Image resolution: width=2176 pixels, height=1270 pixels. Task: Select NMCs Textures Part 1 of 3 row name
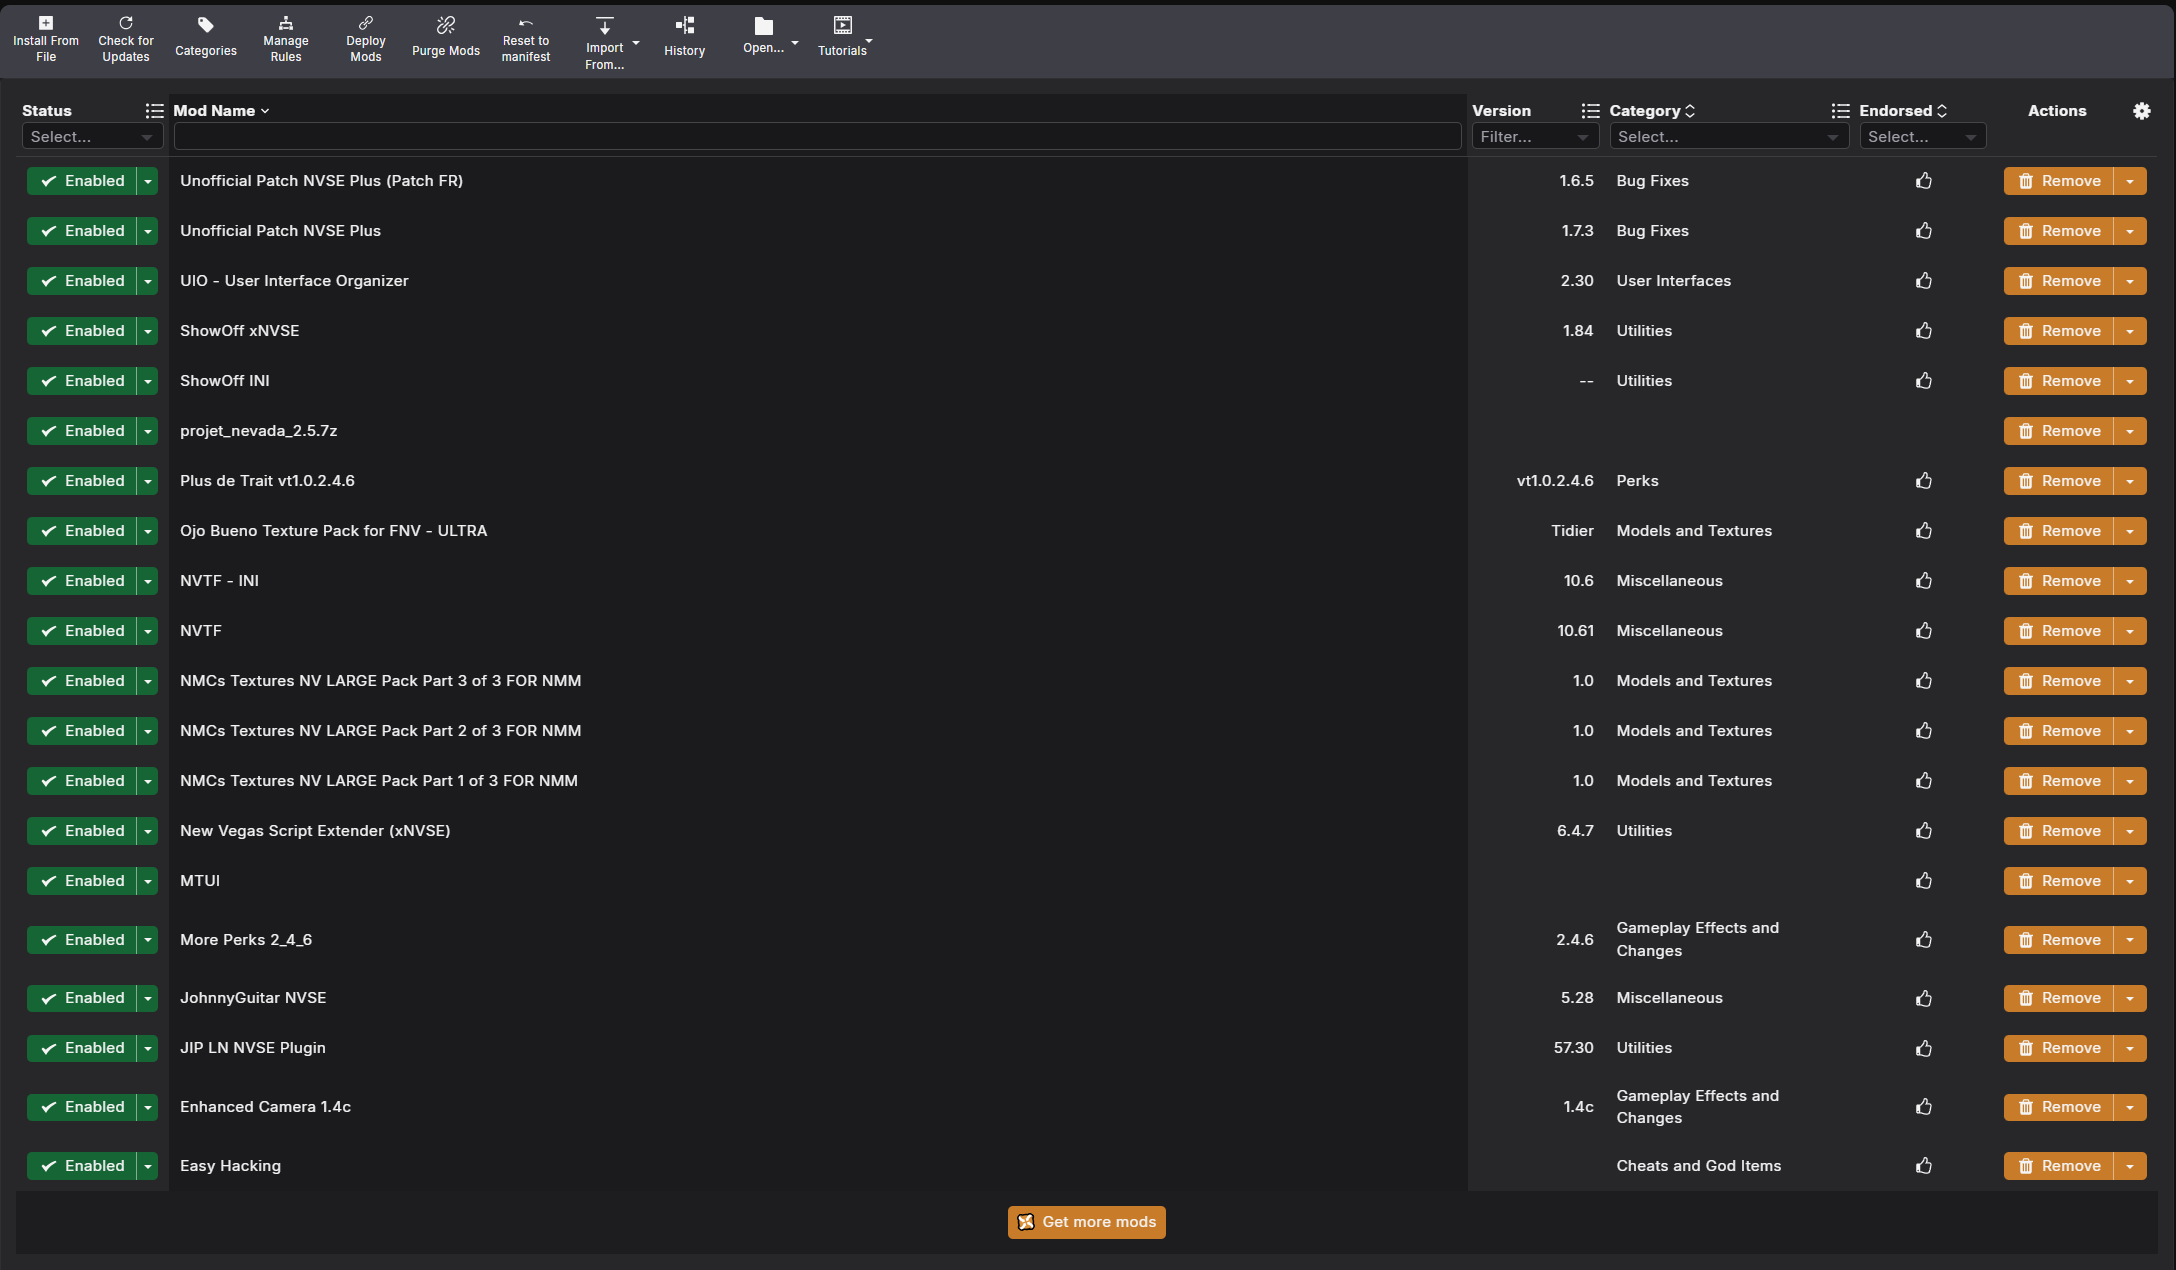click(379, 781)
